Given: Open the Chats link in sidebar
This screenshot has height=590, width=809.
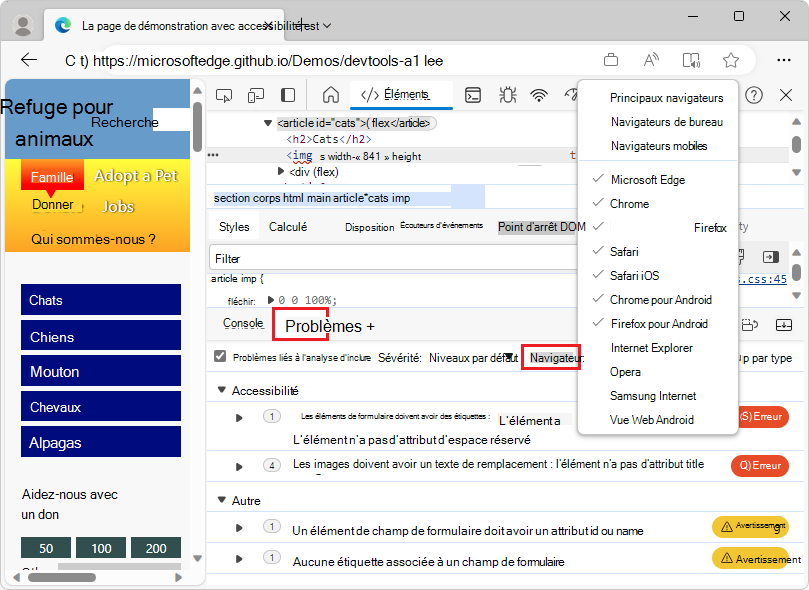Looking at the screenshot, I should point(100,300).
